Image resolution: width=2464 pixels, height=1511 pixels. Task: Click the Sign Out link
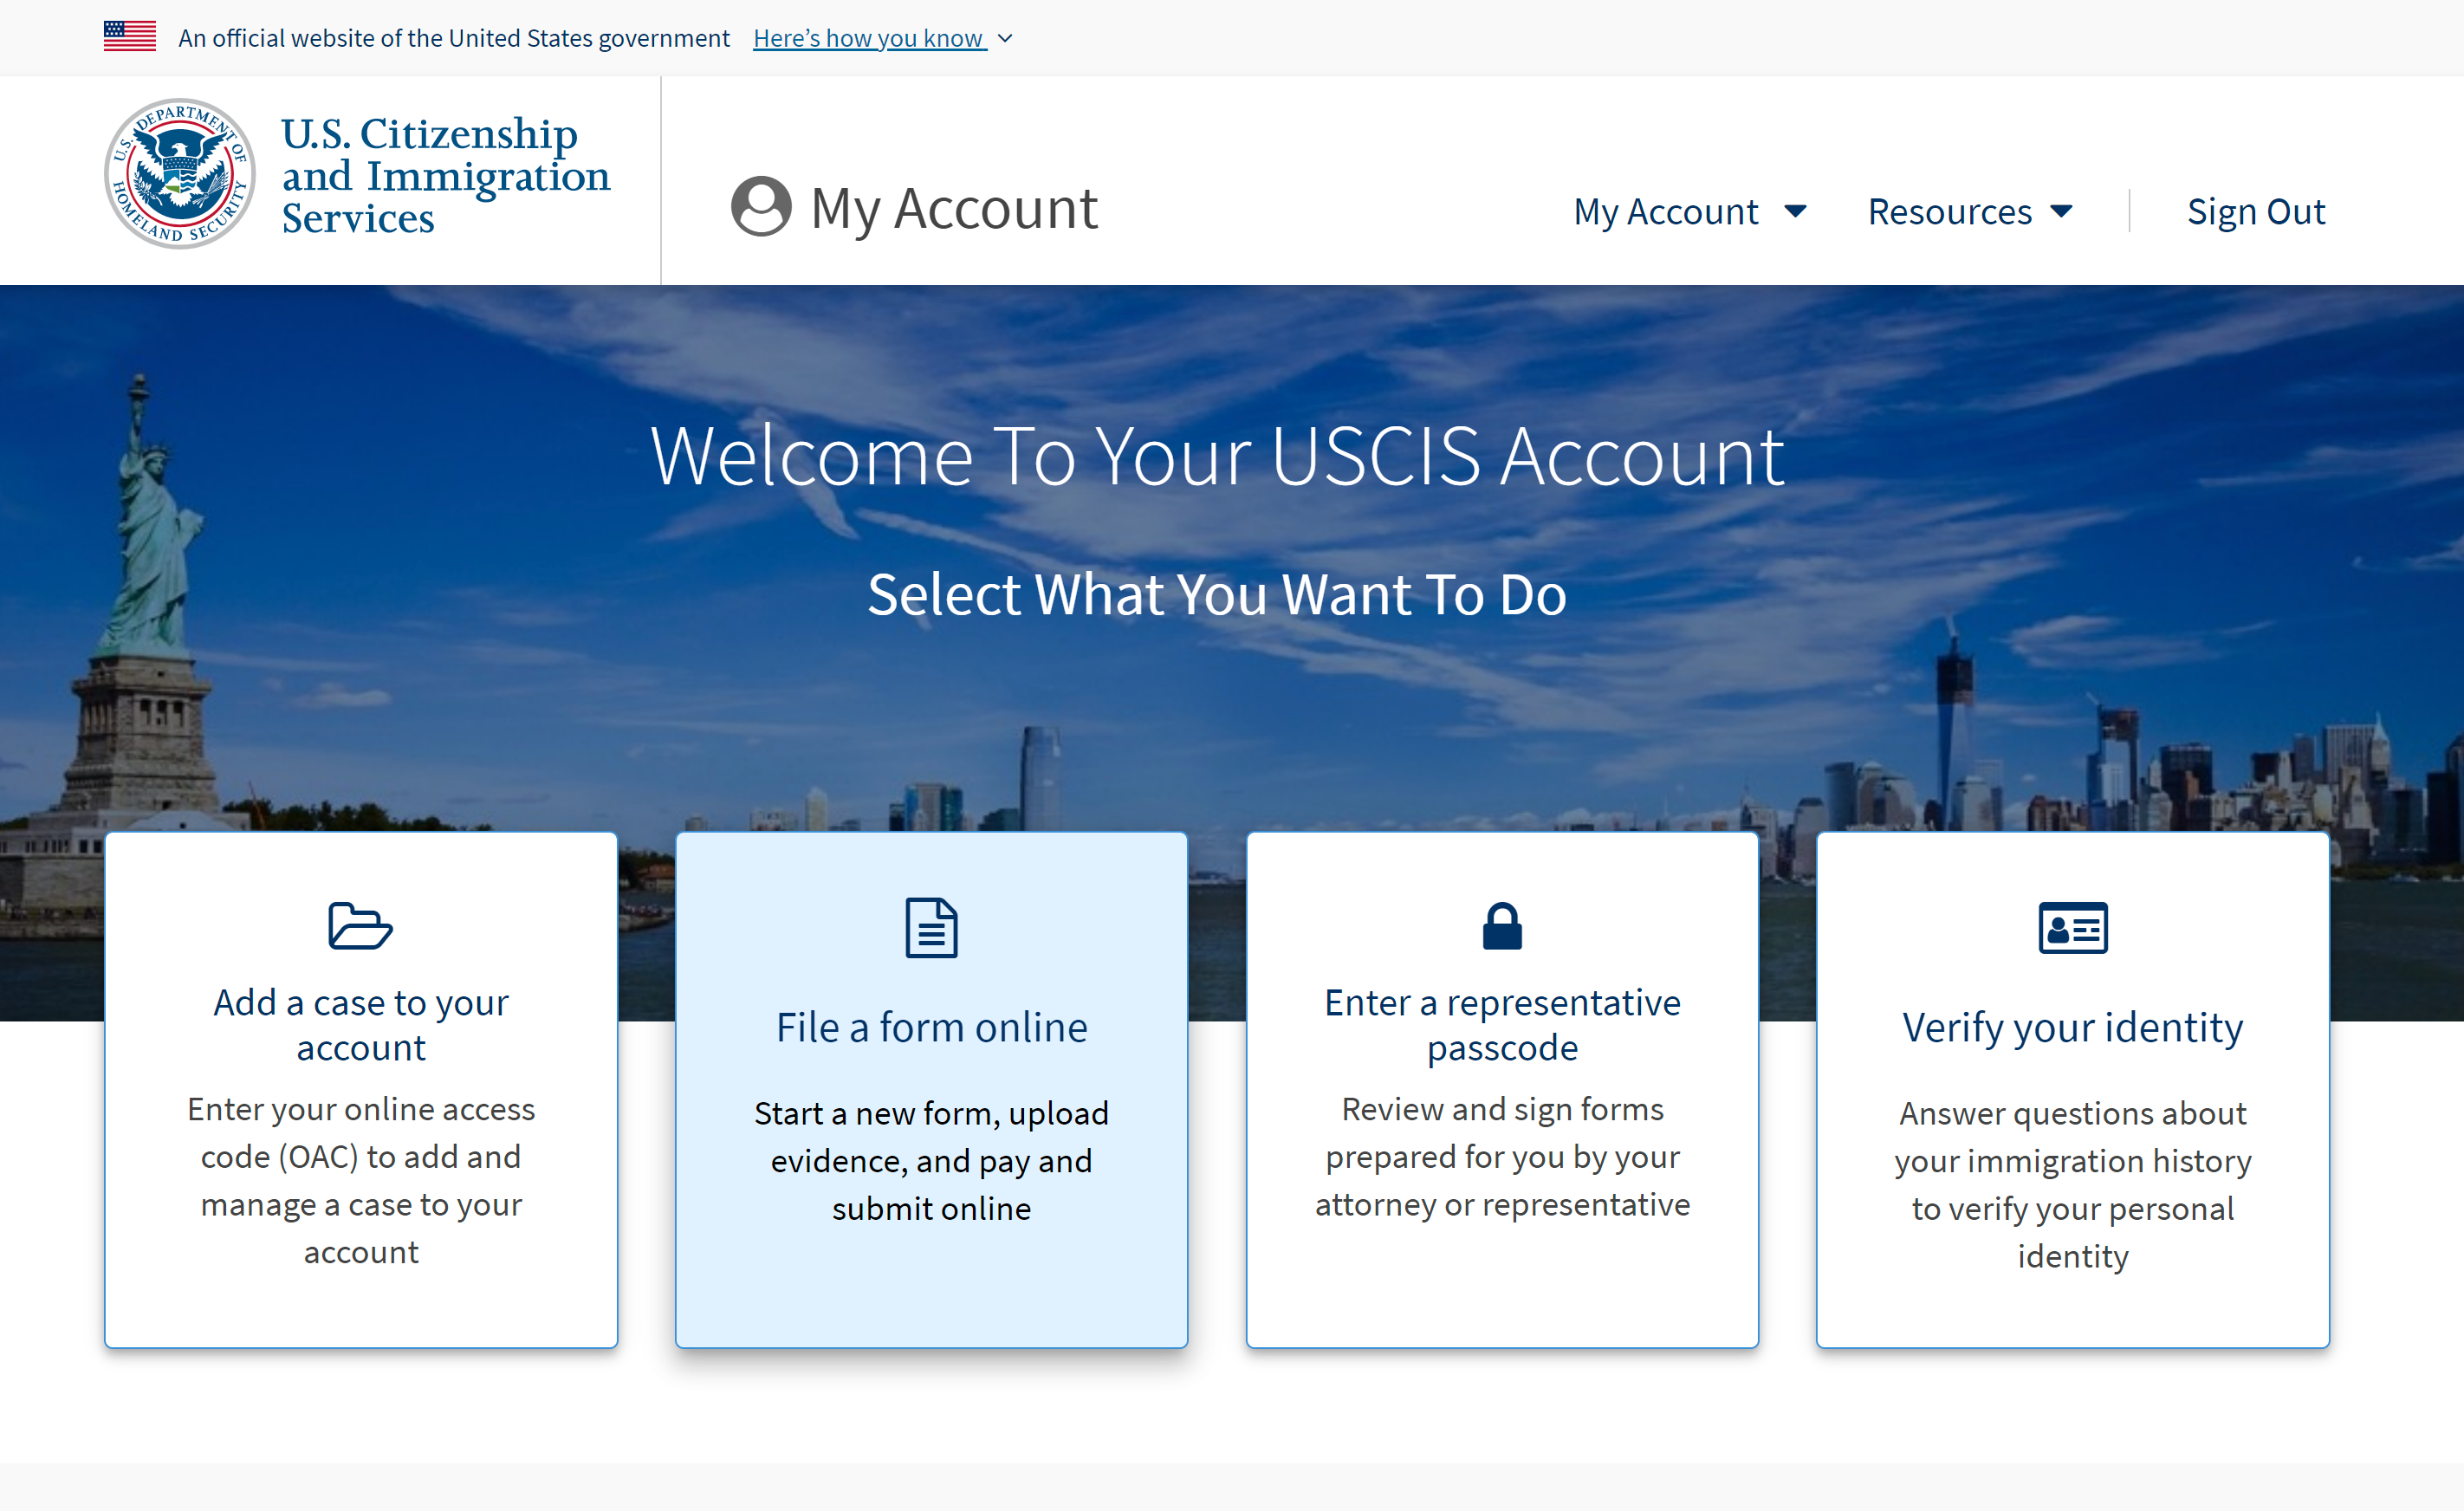(2255, 211)
